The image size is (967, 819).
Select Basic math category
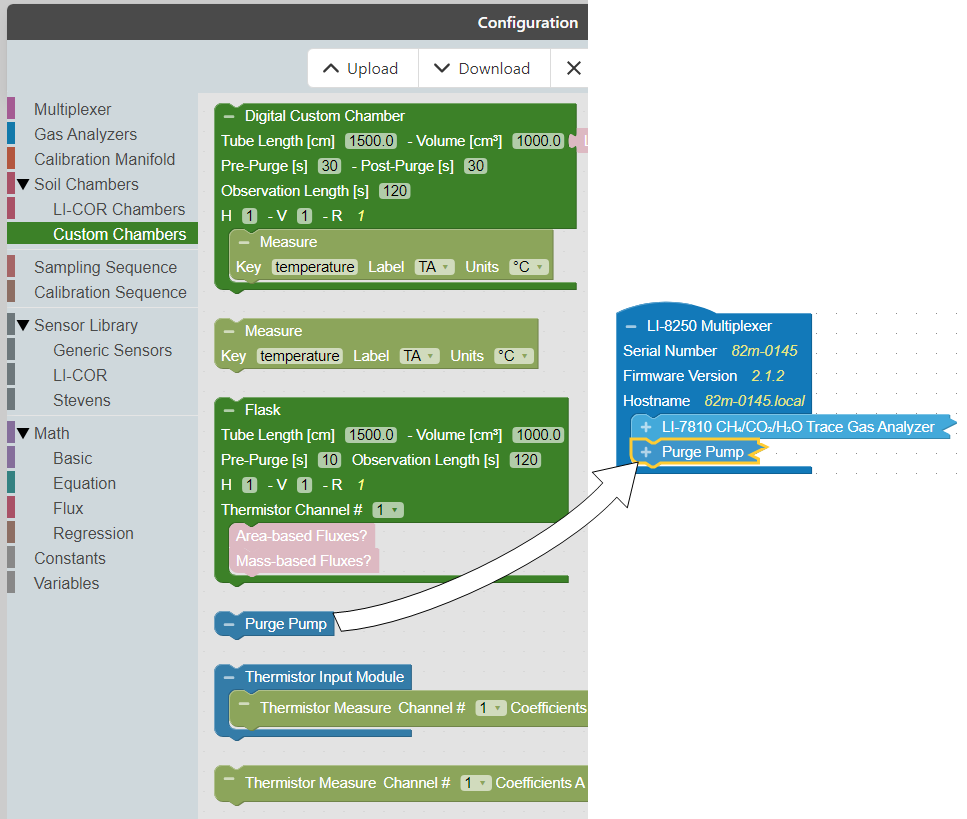click(73, 458)
